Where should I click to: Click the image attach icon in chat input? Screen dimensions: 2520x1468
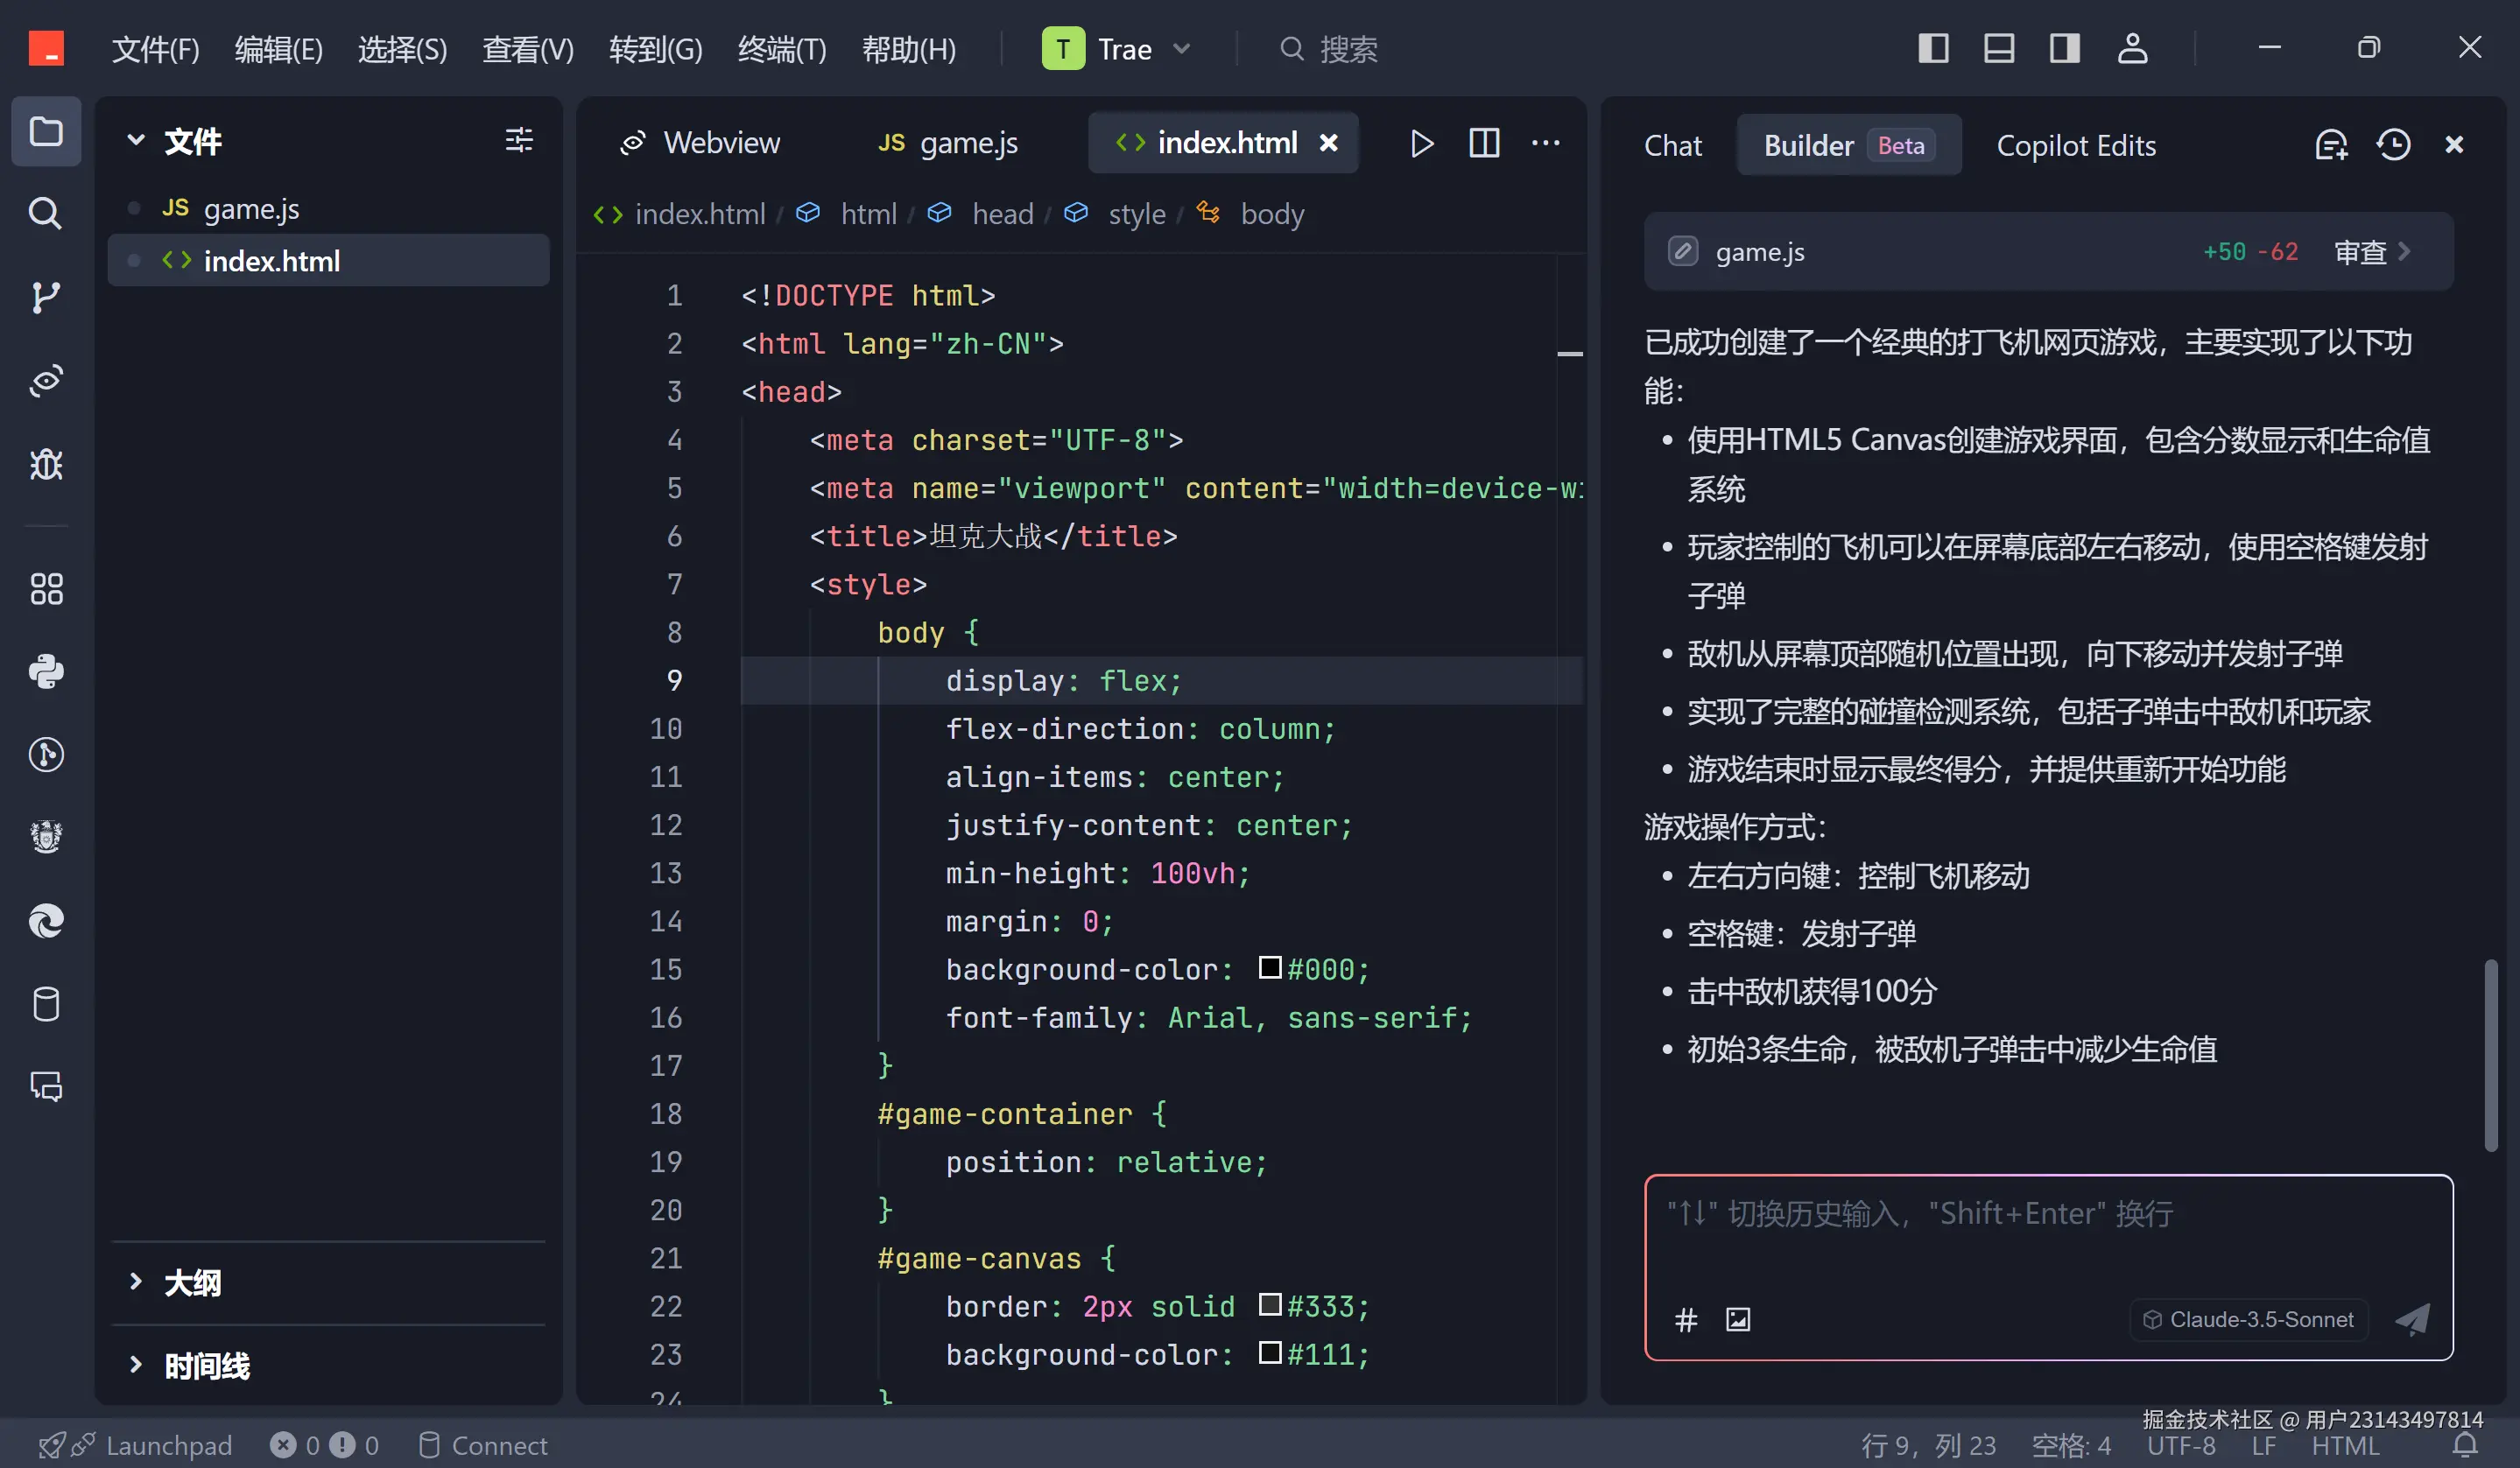[x=1738, y=1320]
